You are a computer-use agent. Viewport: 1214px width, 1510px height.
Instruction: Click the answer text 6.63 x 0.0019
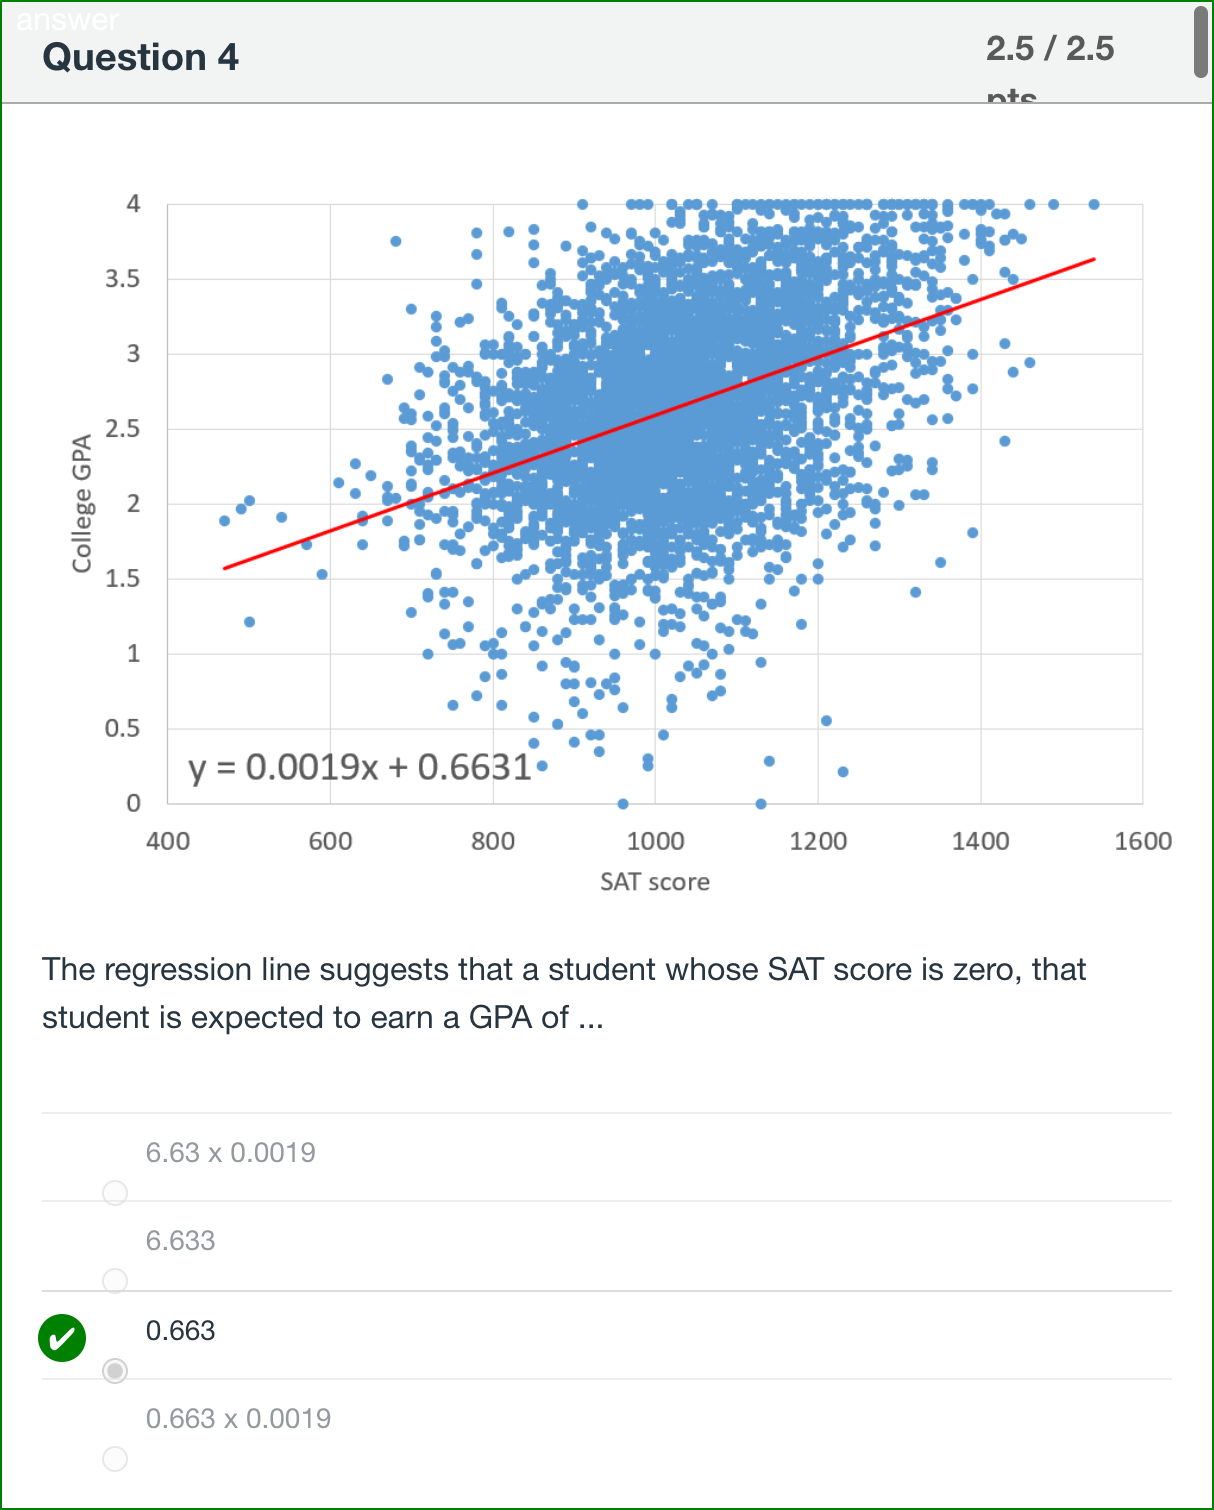(x=231, y=1152)
